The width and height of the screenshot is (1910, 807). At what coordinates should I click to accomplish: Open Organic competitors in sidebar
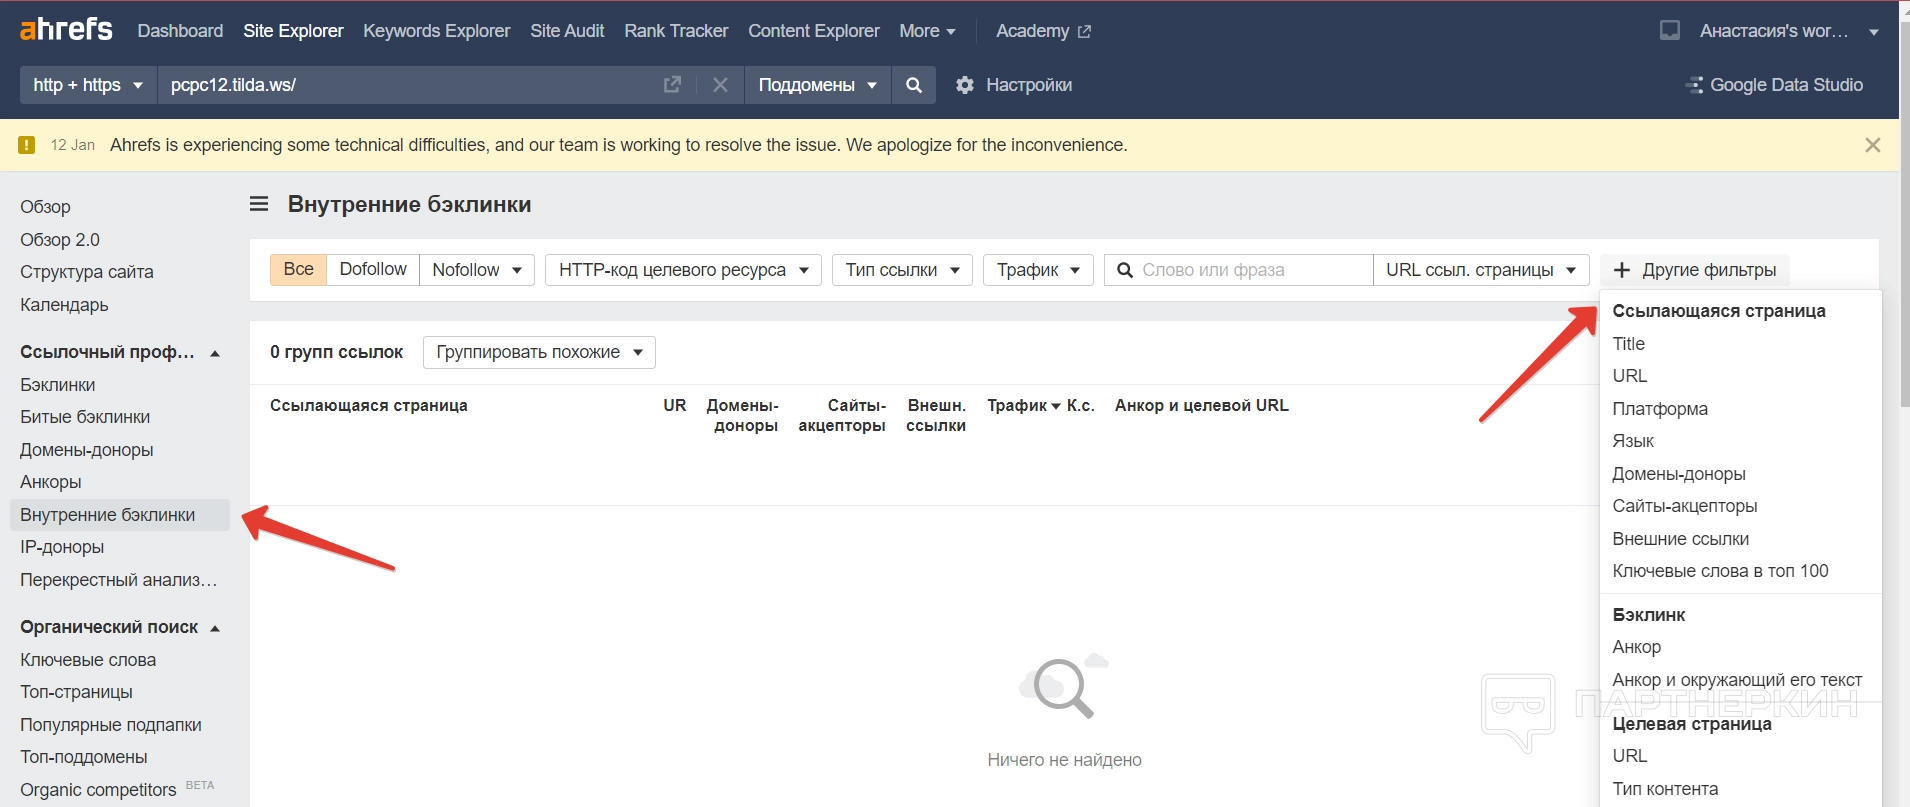tap(98, 790)
